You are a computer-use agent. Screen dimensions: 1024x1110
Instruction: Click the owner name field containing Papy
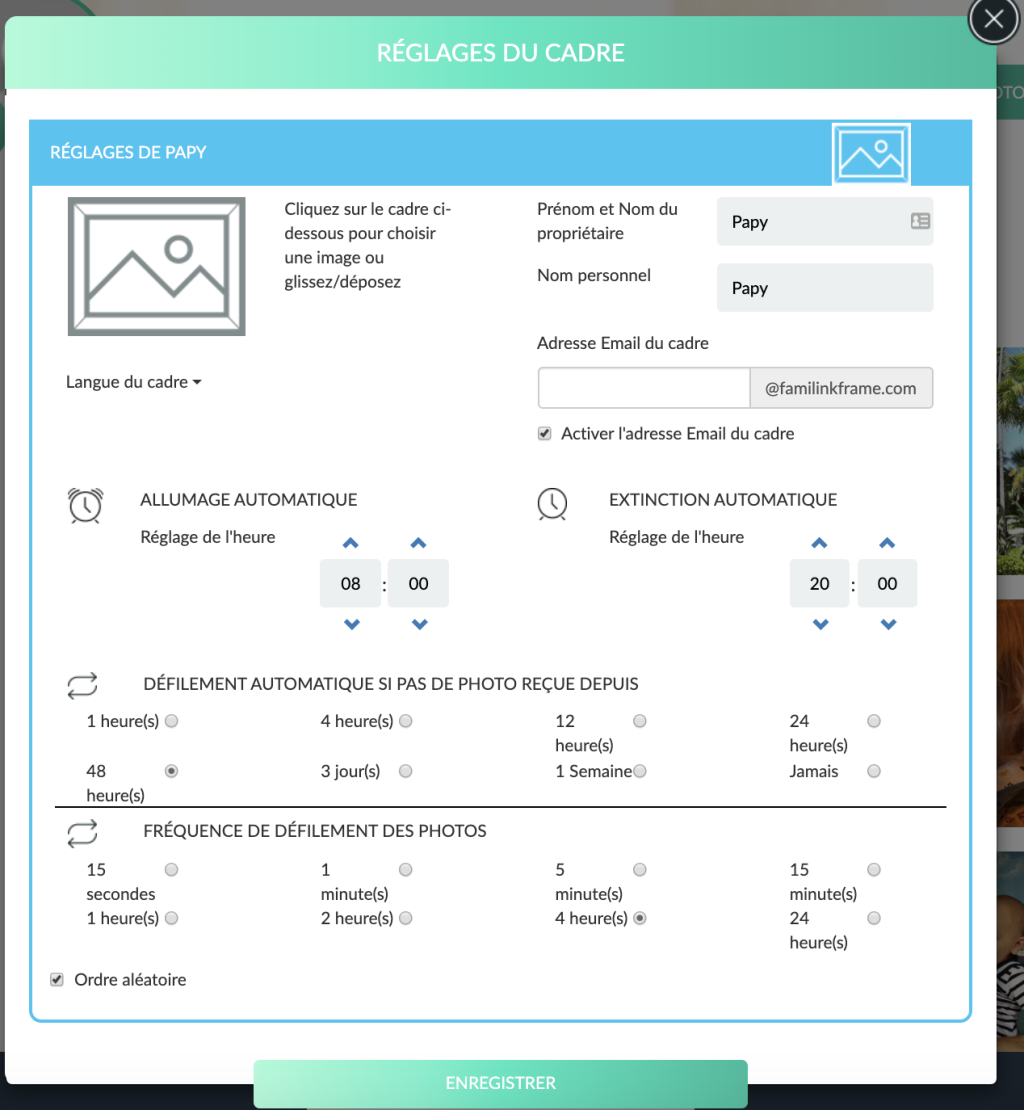[824, 222]
